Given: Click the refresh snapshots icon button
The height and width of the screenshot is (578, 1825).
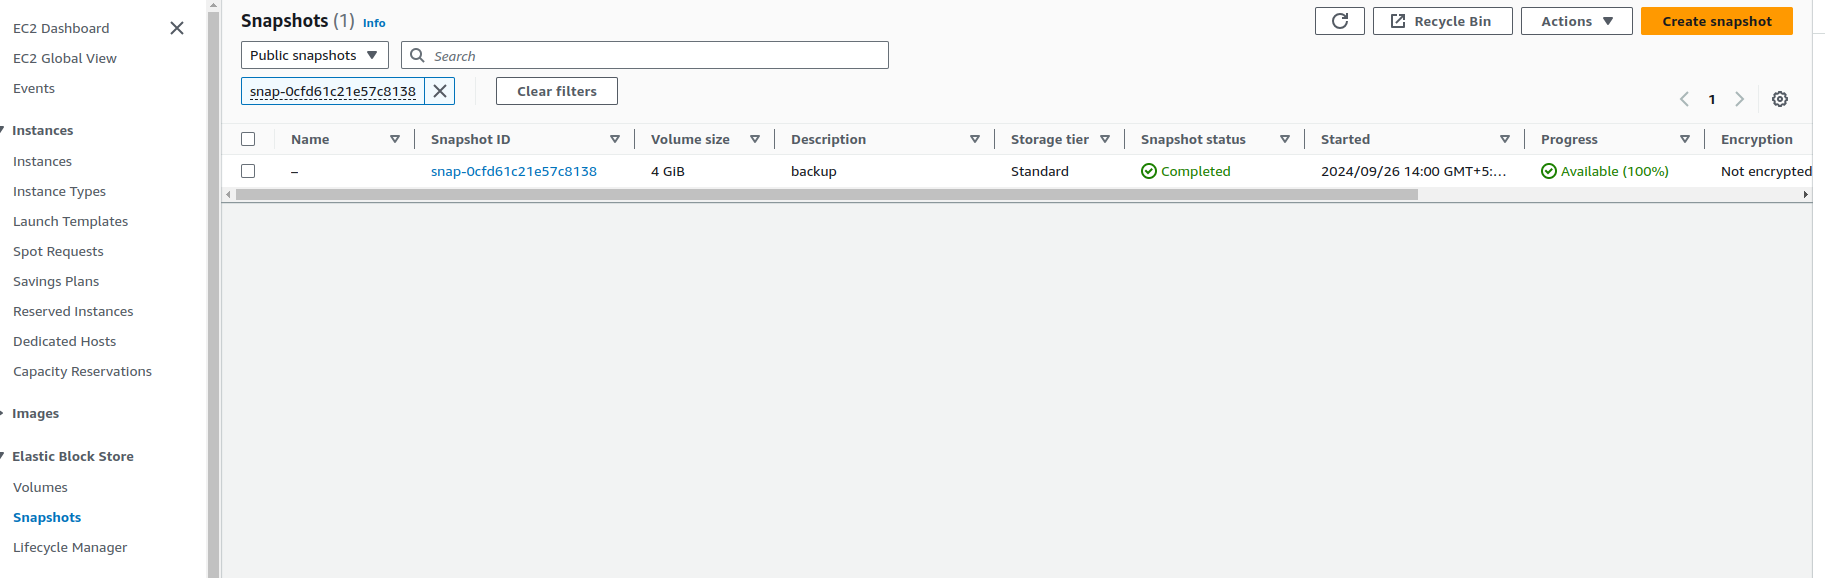Looking at the screenshot, I should click(x=1339, y=21).
